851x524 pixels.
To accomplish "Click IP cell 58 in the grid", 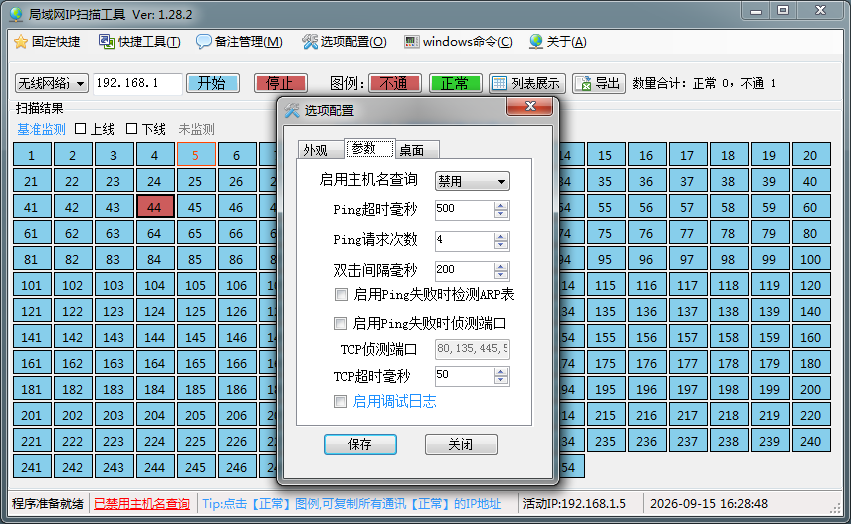I will 729,207.
